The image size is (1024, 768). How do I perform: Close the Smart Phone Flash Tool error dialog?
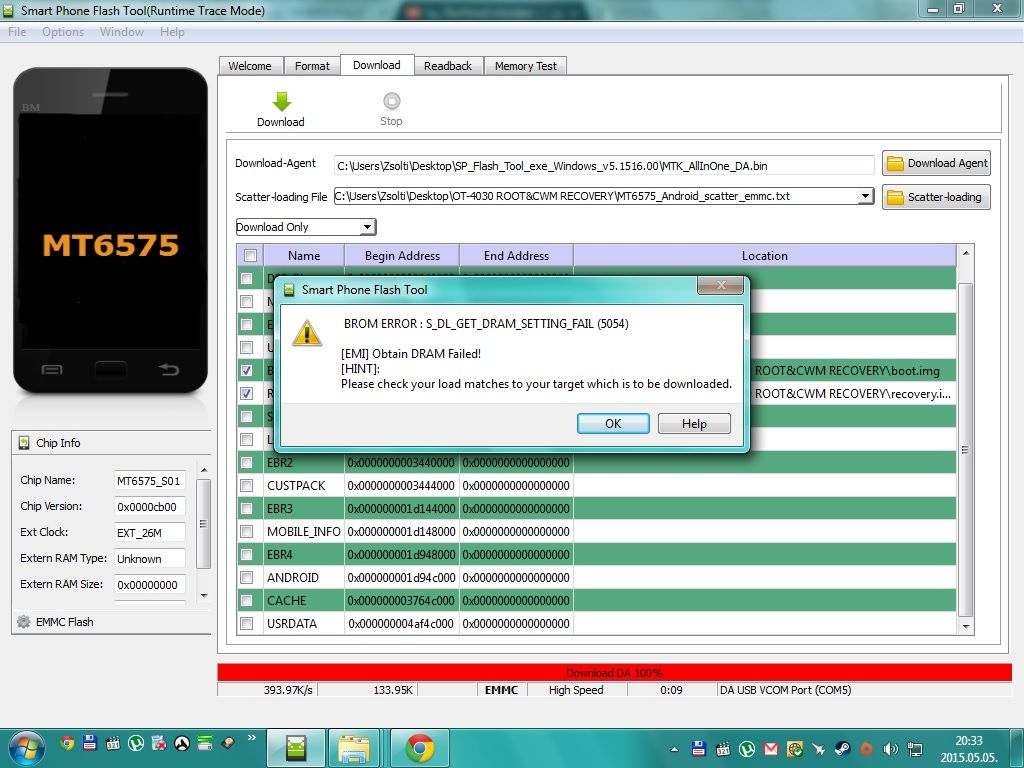[720, 285]
